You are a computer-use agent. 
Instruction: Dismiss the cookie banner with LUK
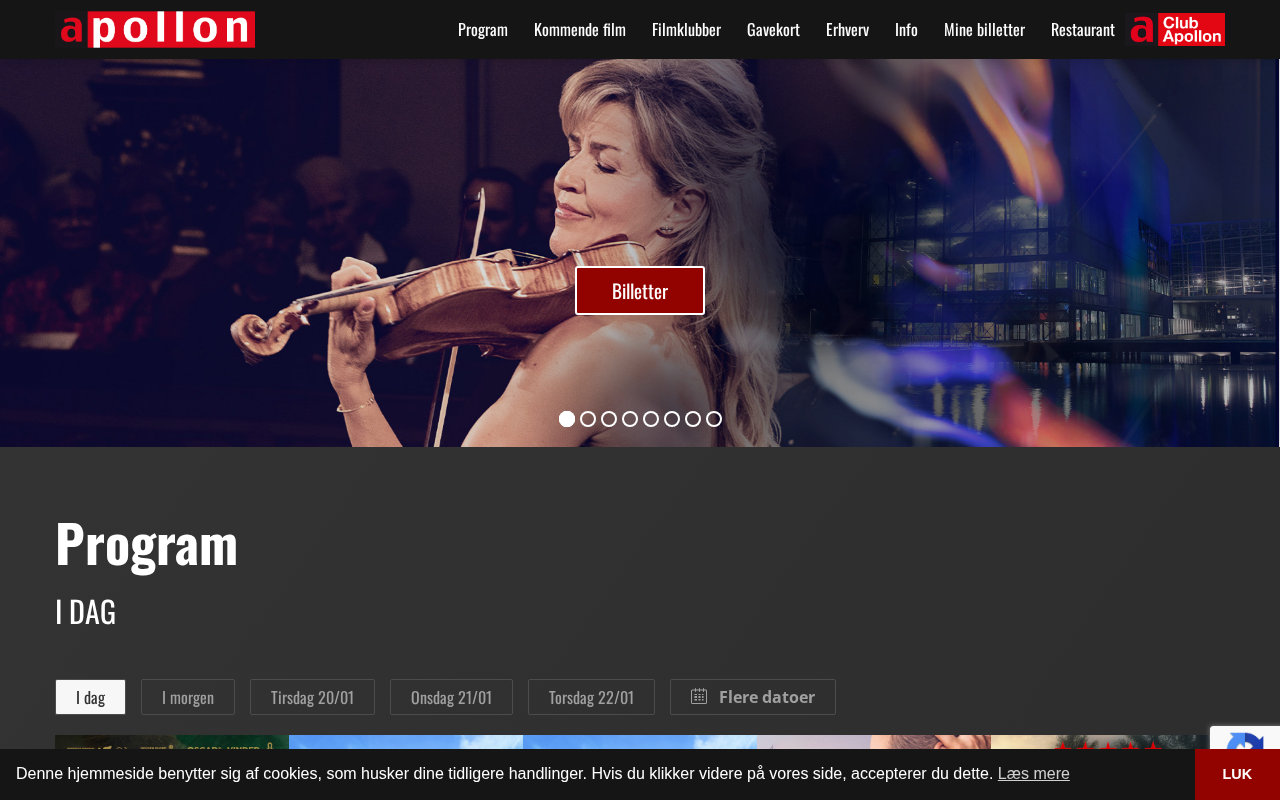coord(1237,774)
